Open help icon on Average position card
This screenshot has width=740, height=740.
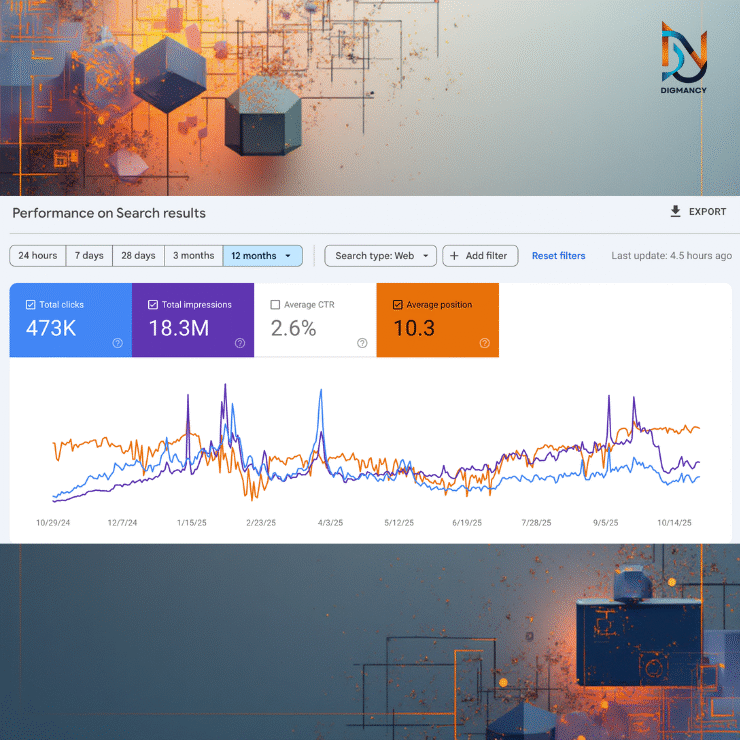pyautogui.click(x=484, y=343)
